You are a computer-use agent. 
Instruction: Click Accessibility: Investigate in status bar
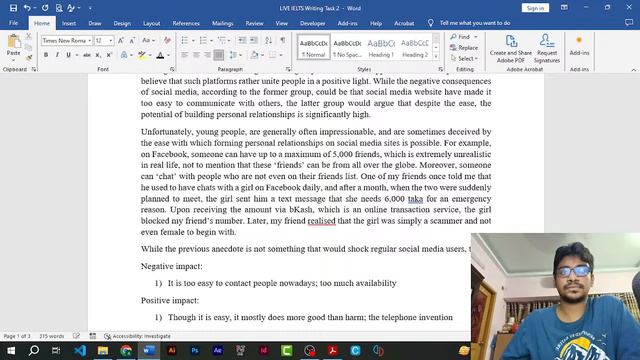137,336
